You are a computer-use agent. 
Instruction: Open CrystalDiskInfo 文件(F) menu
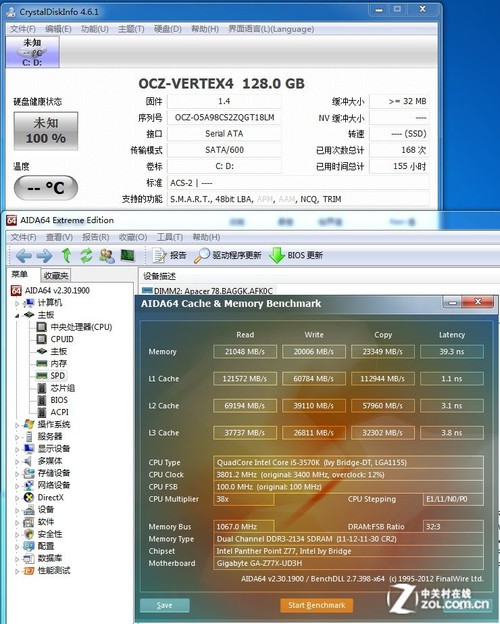tap(23, 29)
